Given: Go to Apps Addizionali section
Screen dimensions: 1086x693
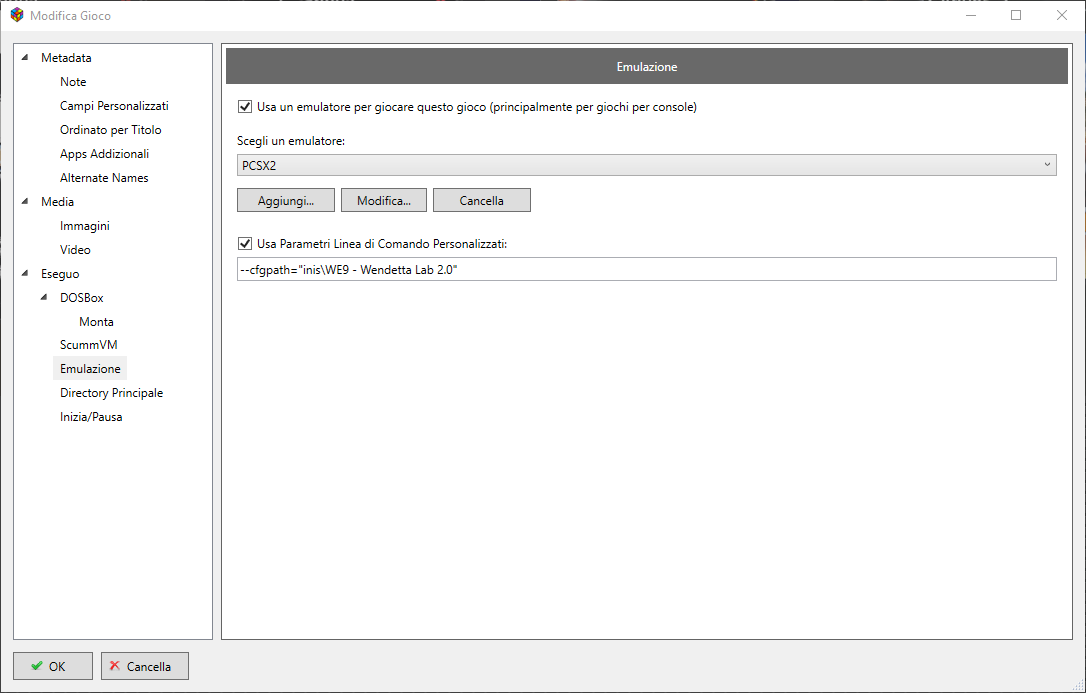Looking at the screenshot, I should [105, 154].
